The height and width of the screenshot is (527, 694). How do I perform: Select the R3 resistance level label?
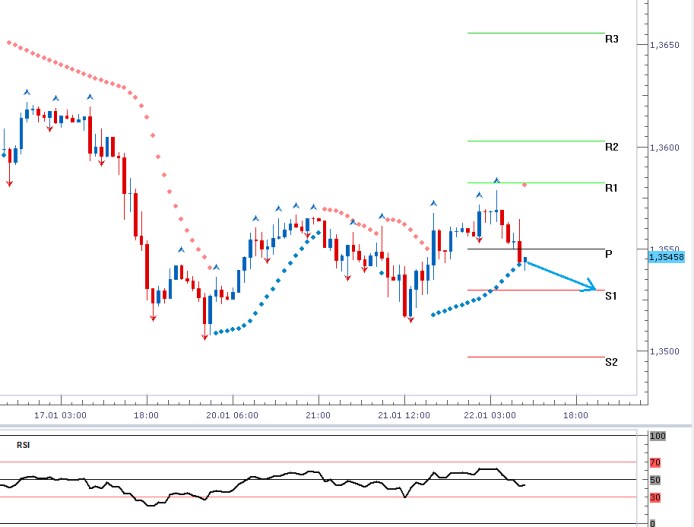coord(611,39)
